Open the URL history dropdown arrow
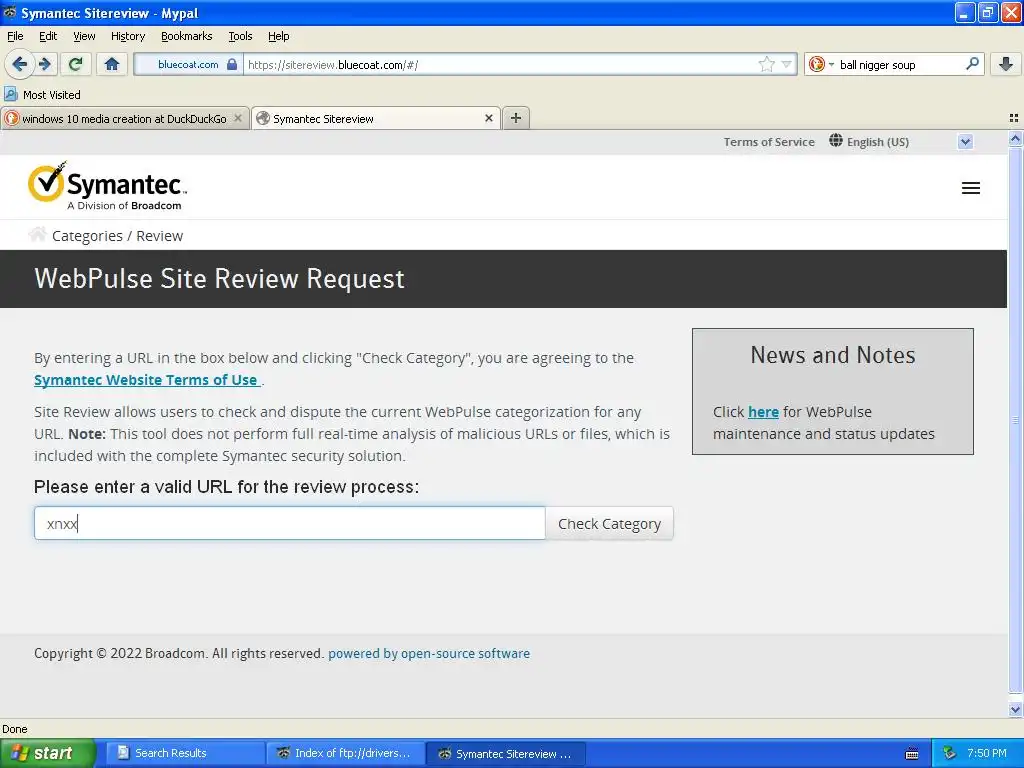 click(x=786, y=64)
